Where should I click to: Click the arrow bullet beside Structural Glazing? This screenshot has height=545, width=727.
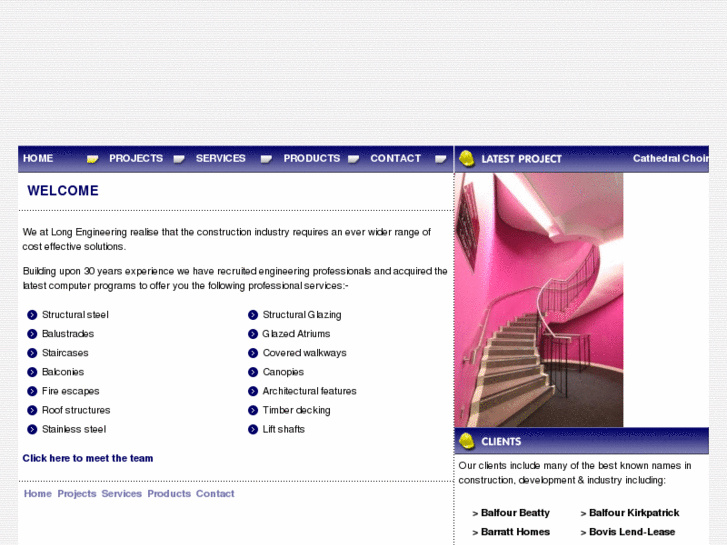(x=253, y=315)
